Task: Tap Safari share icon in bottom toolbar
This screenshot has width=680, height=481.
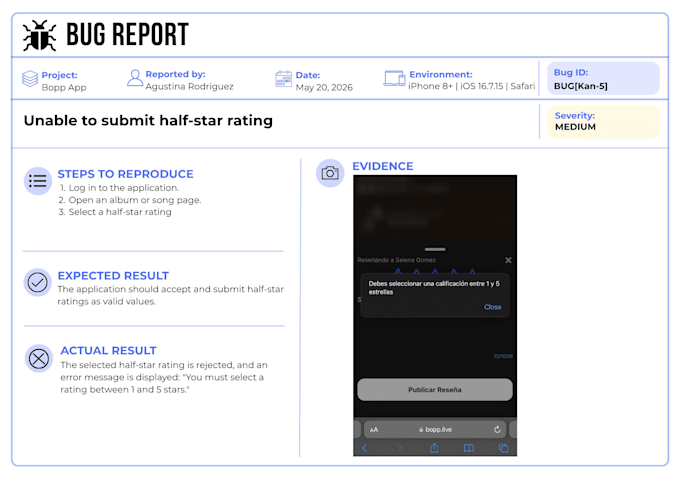Action: 434,448
